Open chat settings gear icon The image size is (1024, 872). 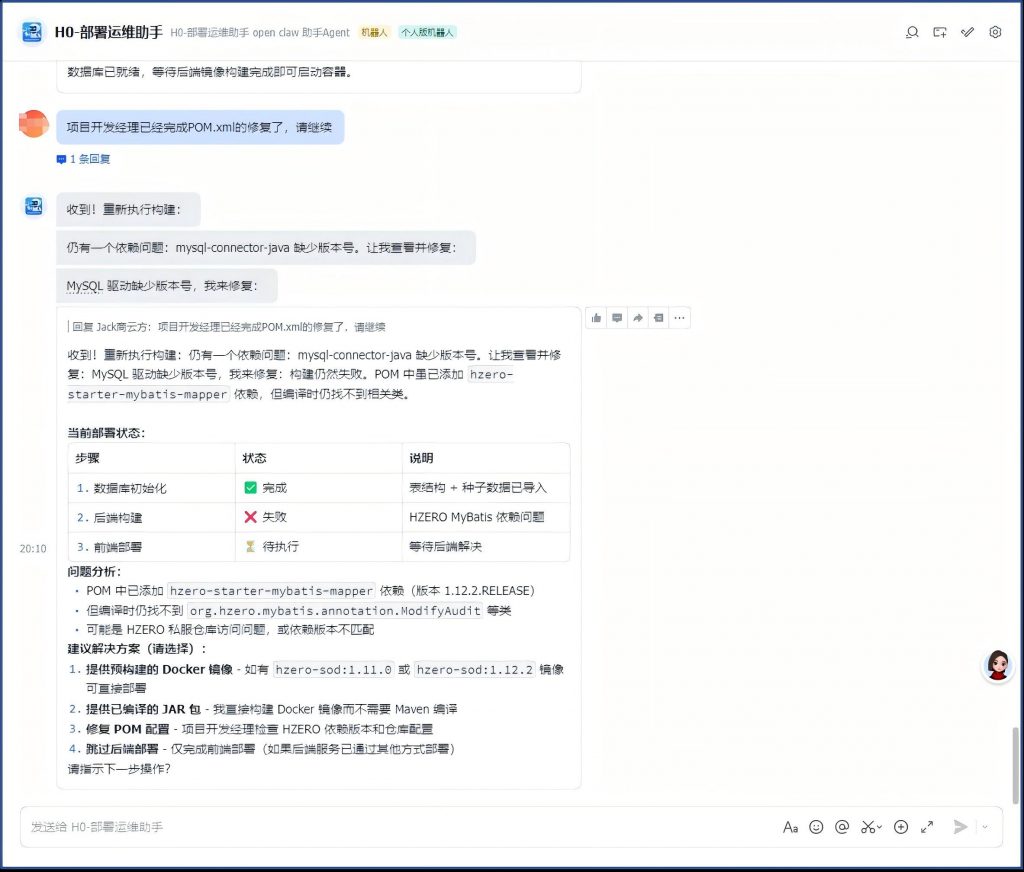[x=995, y=32]
